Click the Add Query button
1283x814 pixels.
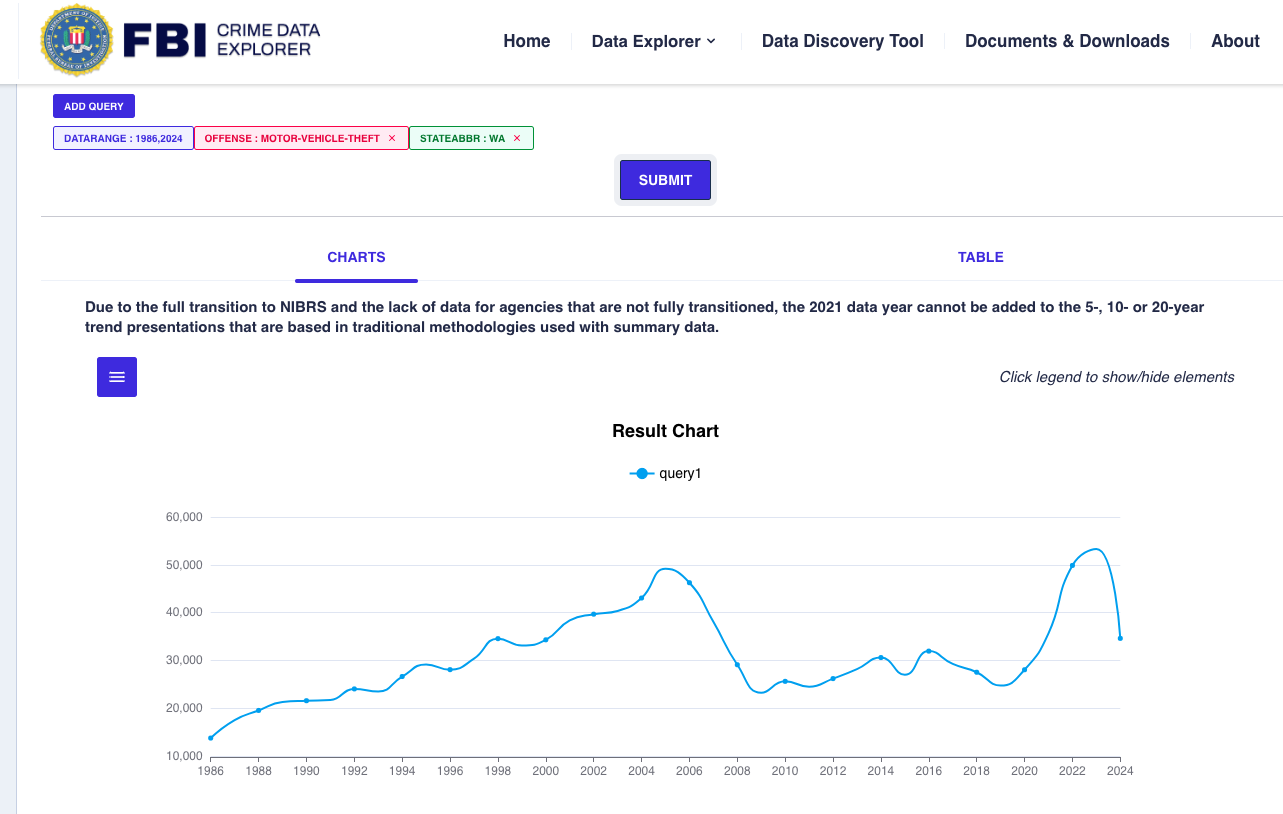94,106
